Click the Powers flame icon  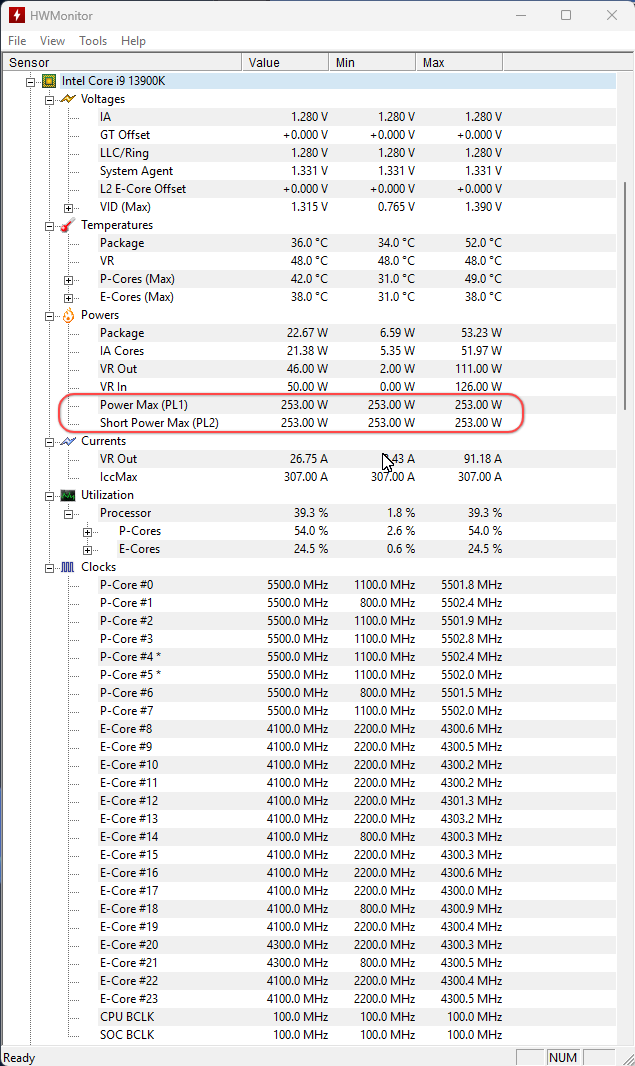click(68, 315)
